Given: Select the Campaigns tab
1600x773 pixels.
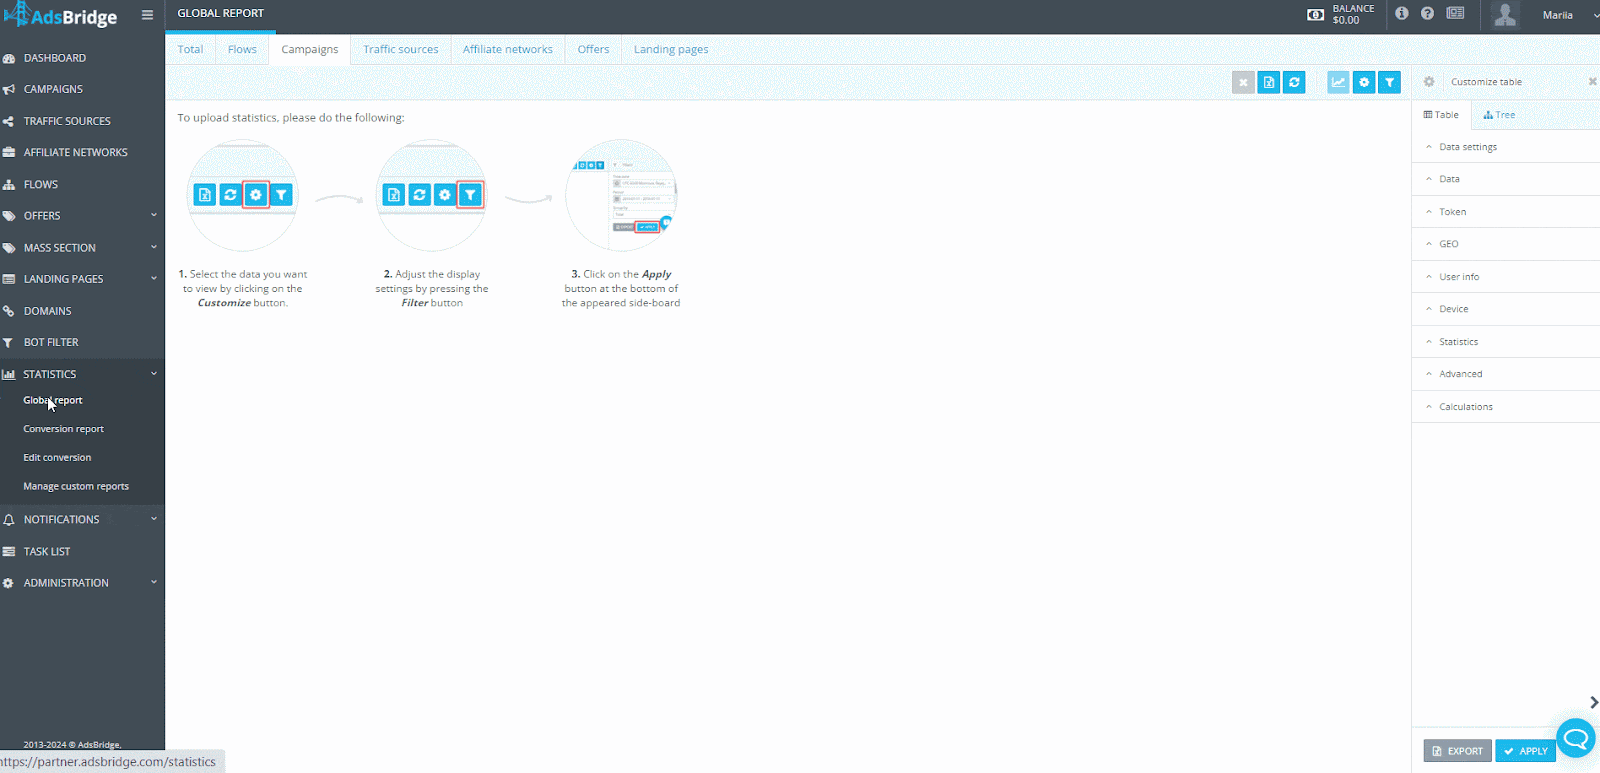Looking at the screenshot, I should [x=310, y=49].
